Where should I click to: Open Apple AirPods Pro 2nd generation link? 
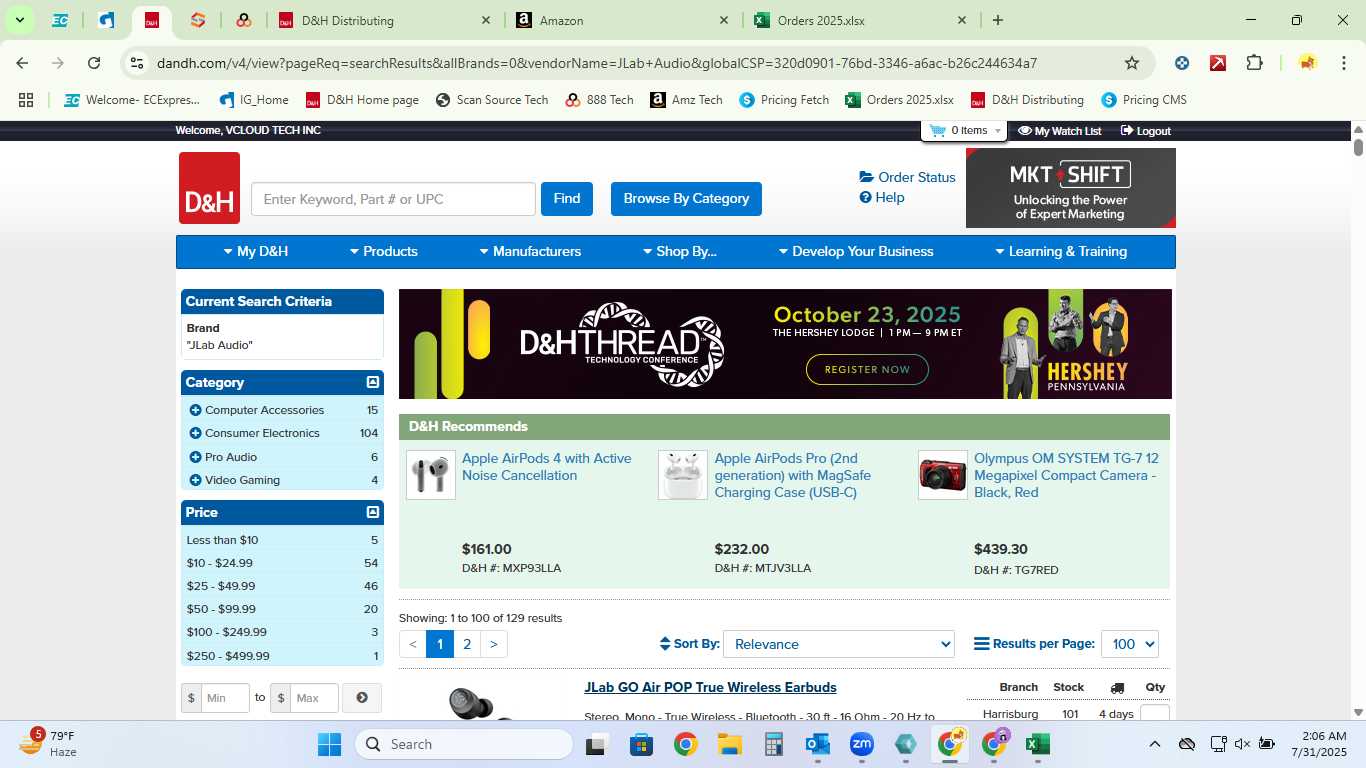point(793,475)
